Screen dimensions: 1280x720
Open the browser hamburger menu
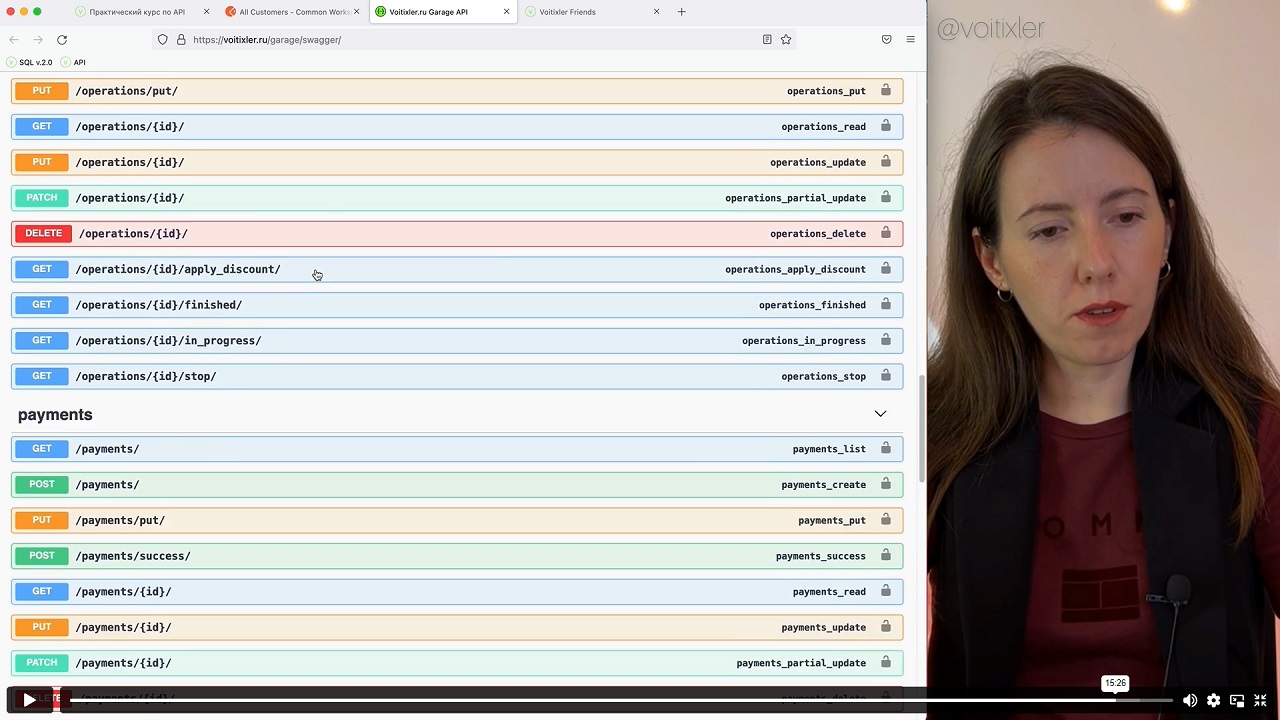click(x=910, y=40)
